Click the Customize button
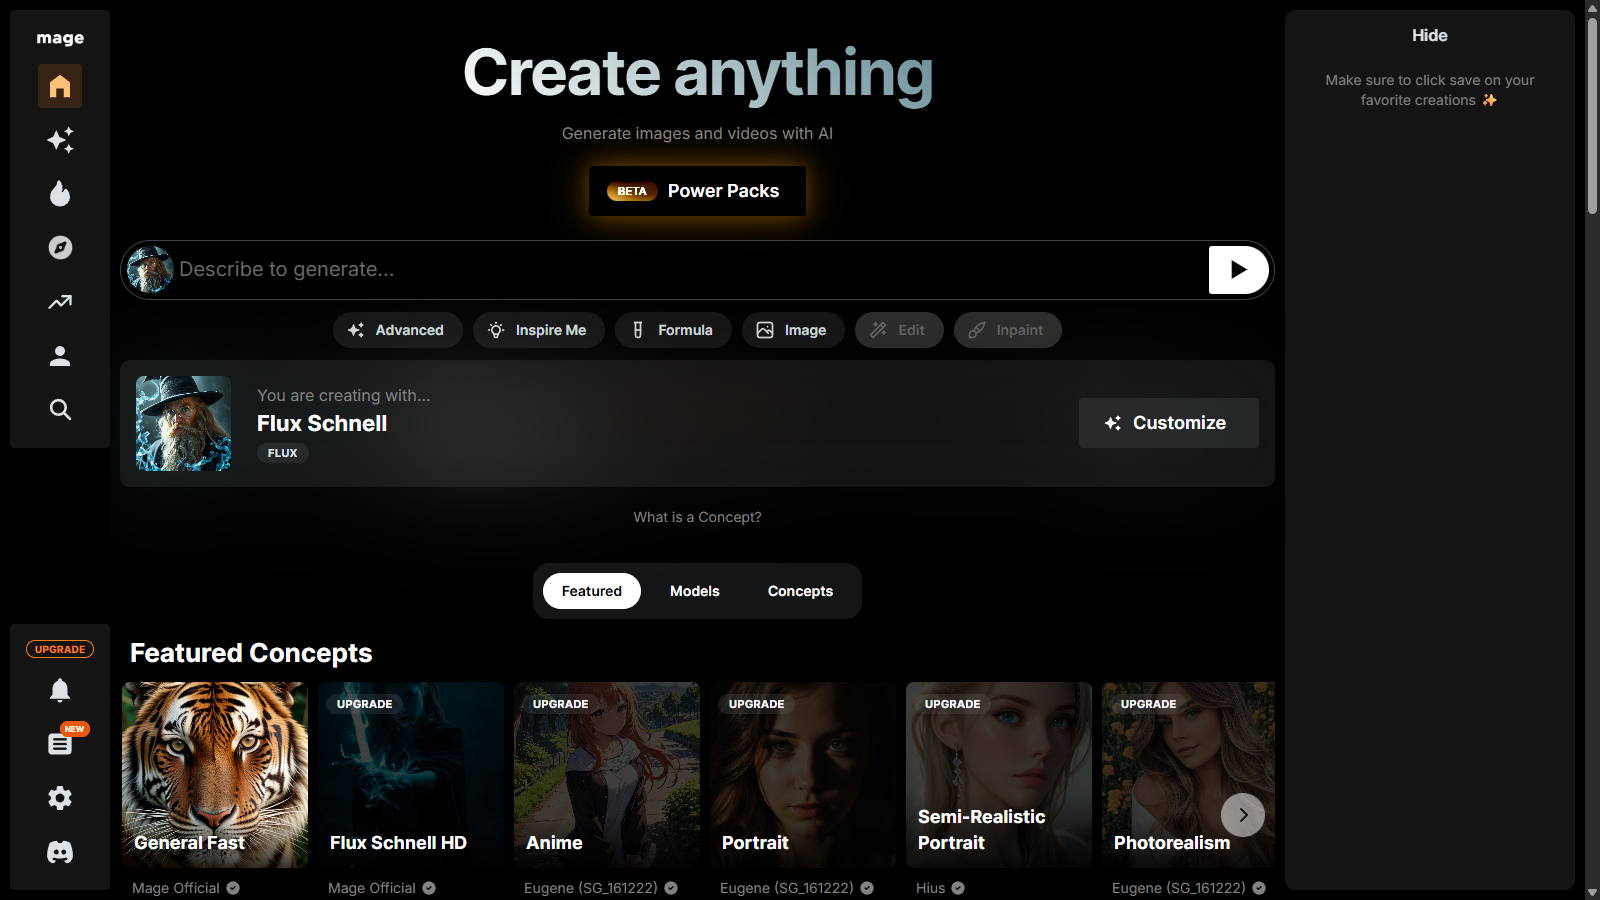 pos(1168,423)
